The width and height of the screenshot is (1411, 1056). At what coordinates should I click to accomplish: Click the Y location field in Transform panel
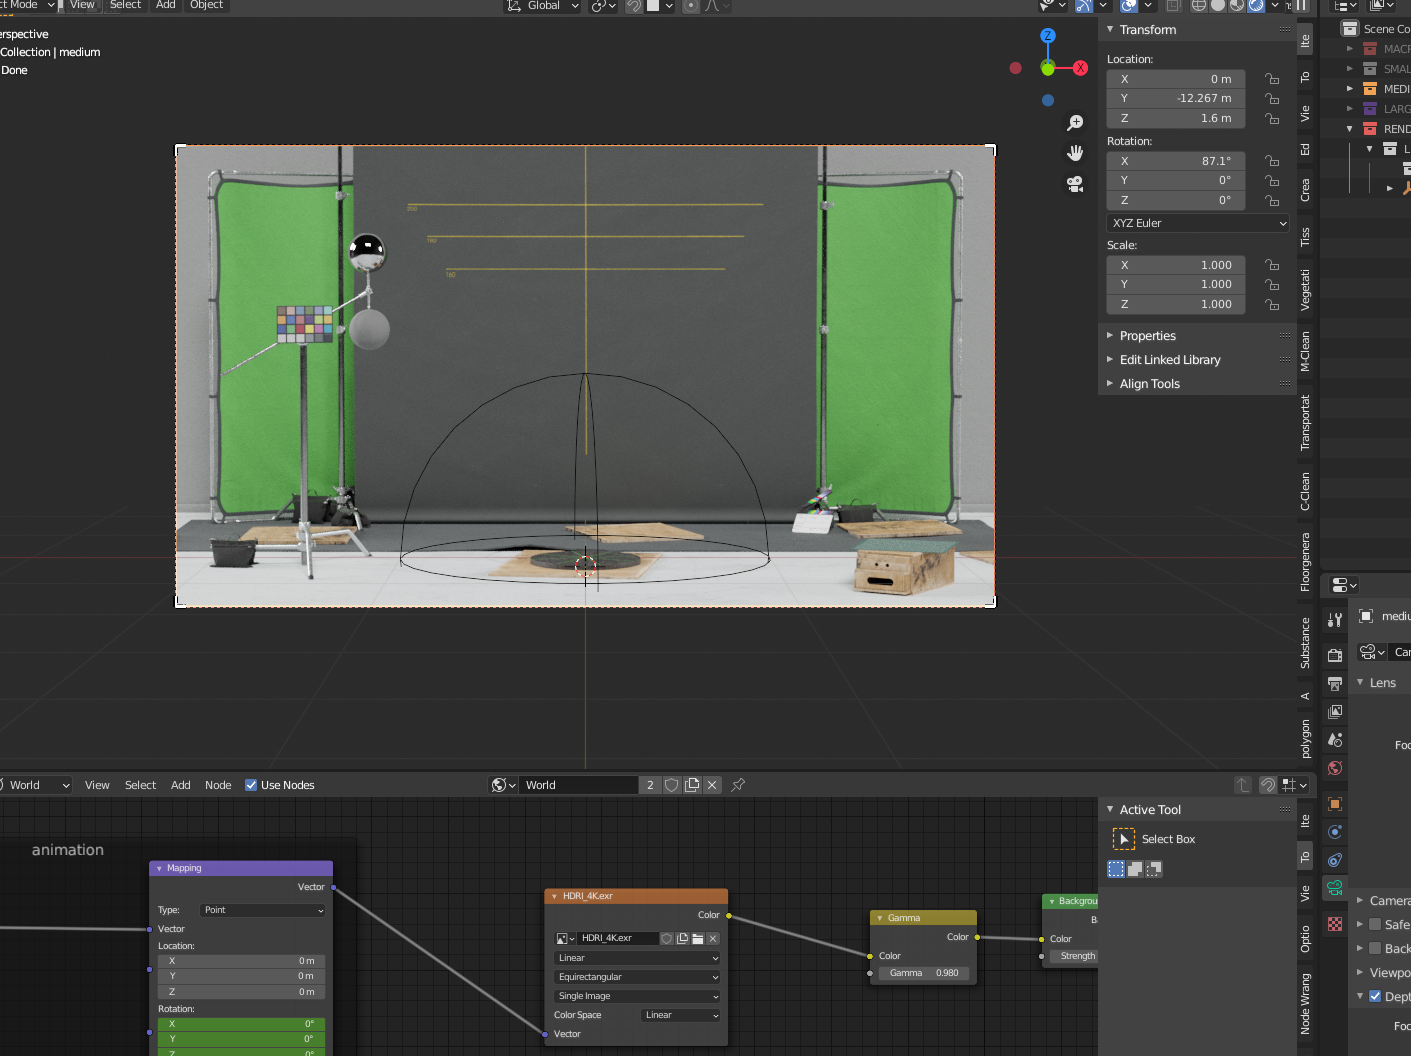click(1175, 98)
